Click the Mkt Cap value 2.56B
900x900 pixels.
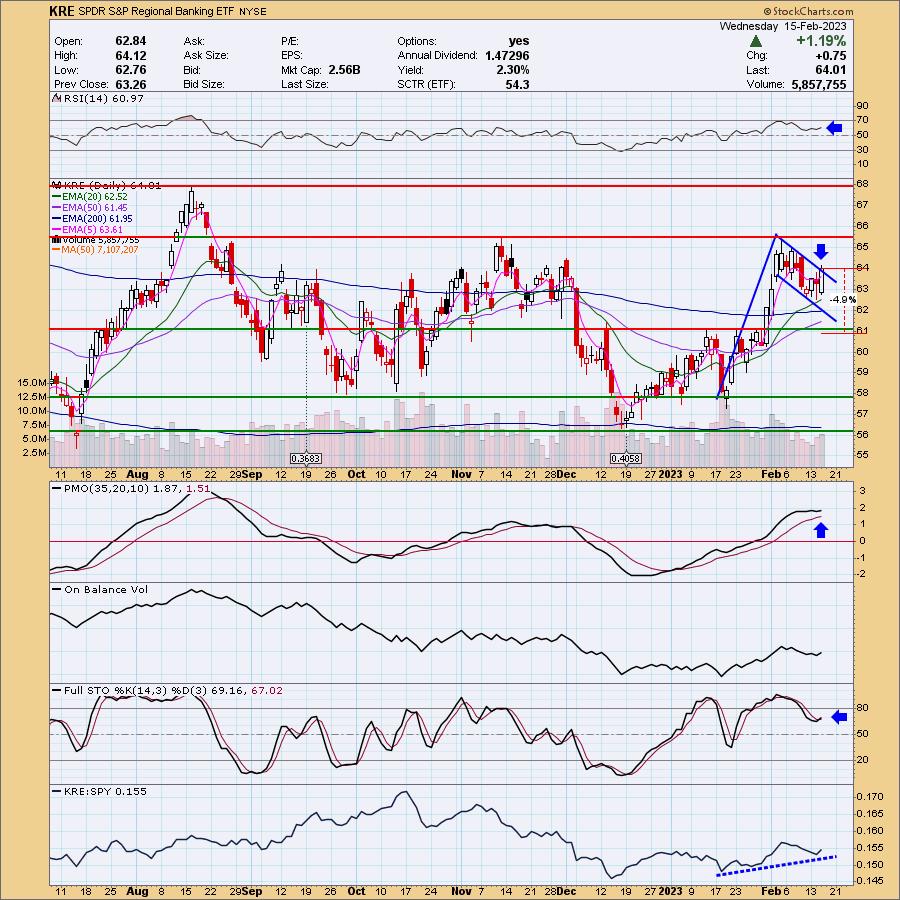pos(344,69)
